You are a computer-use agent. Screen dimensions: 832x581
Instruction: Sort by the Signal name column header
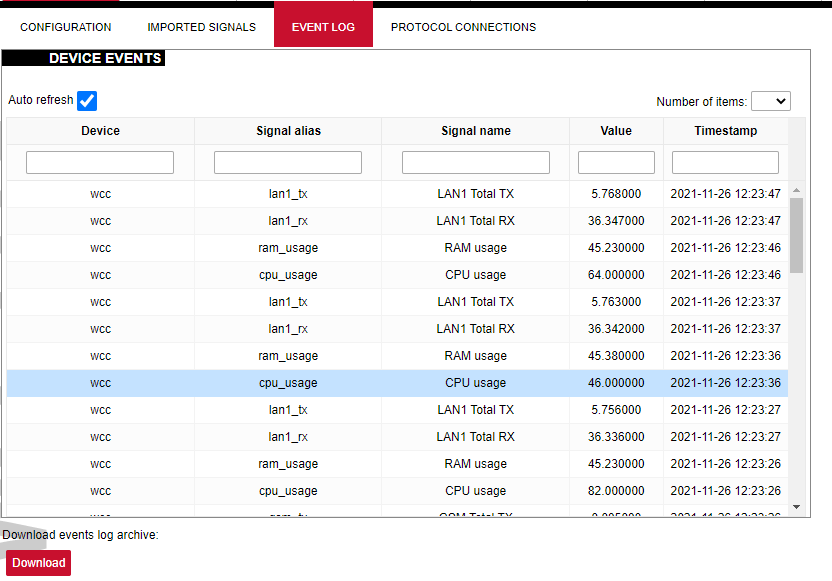tap(475, 131)
